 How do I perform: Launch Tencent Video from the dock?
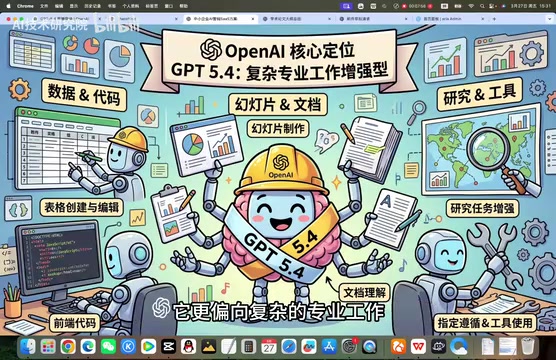pyautogui.click(x=149, y=346)
